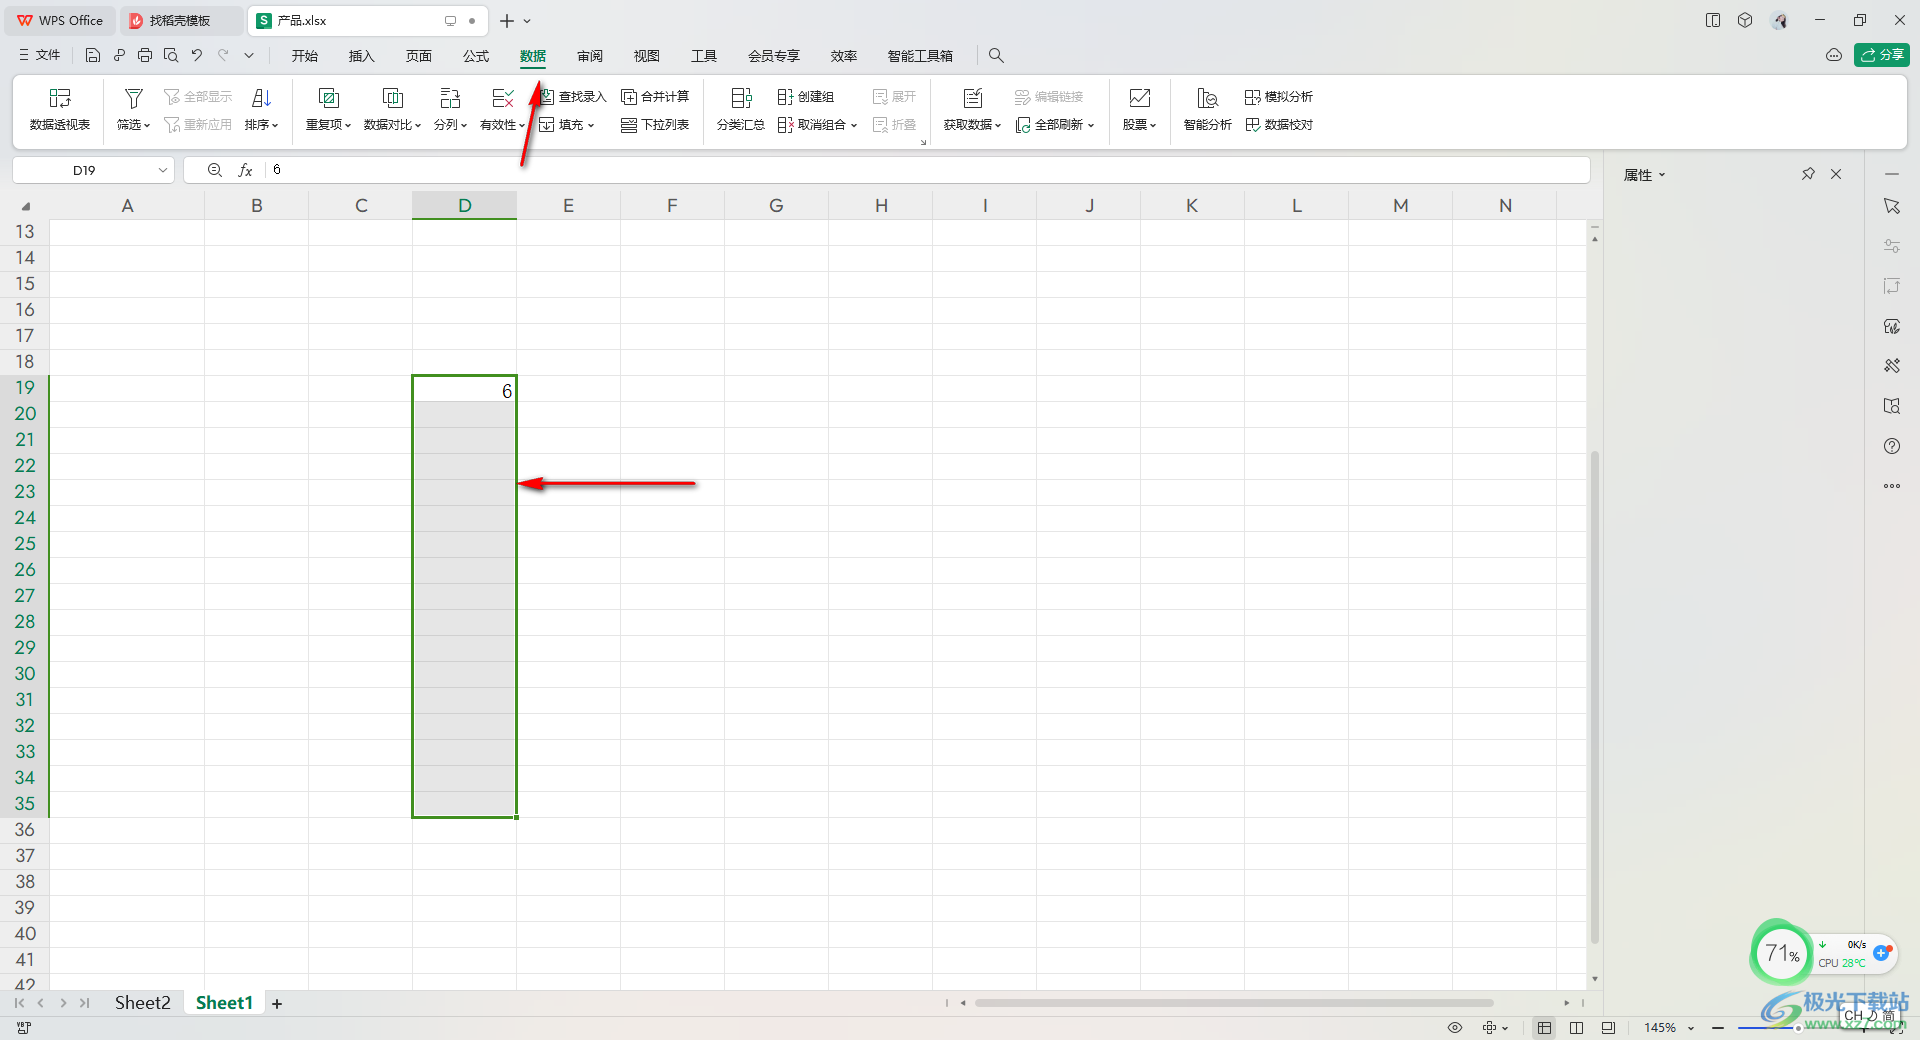Click the Data Proofing (数据校对) button
Viewport: 1920px width, 1040px height.
coord(1279,125)
